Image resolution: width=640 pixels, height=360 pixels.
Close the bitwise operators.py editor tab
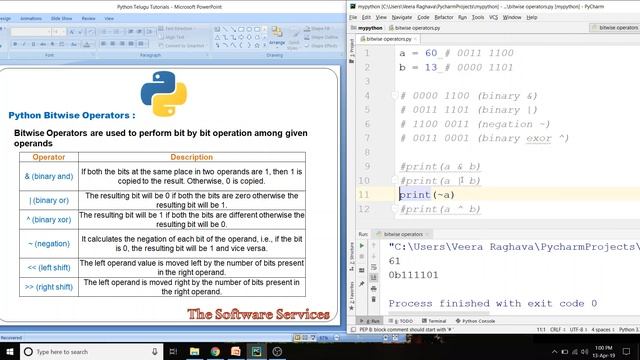(416, 39)
